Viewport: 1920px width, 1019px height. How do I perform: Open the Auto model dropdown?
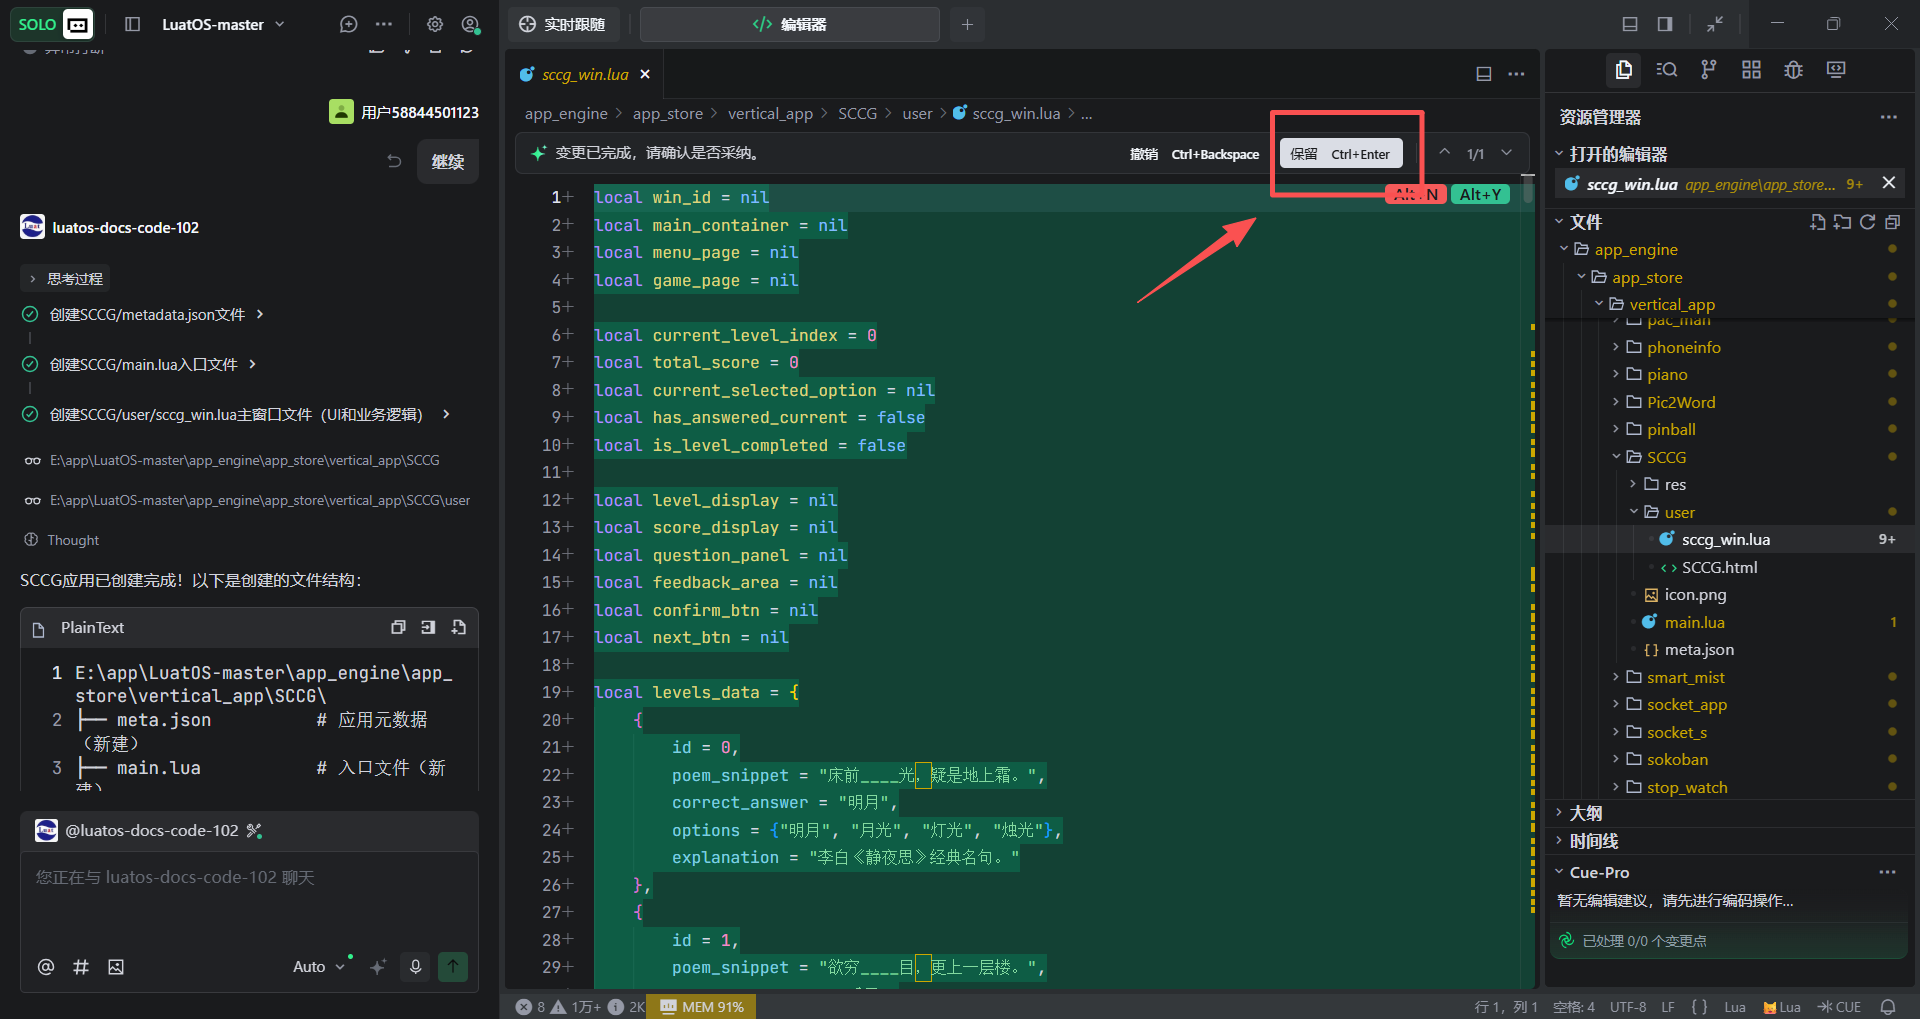point(318,966)
